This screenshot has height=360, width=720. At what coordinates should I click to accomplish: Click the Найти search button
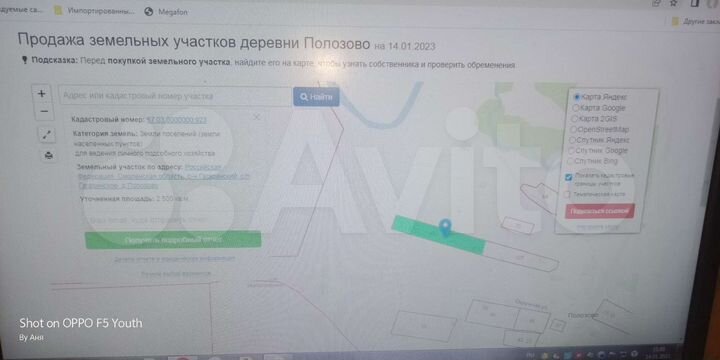click(316, 97)
